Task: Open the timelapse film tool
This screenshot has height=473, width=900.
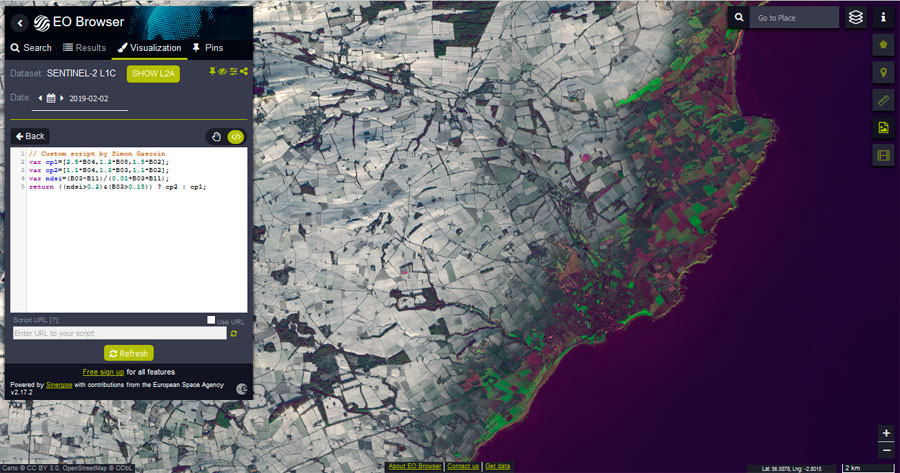Action: coord(883,155)
